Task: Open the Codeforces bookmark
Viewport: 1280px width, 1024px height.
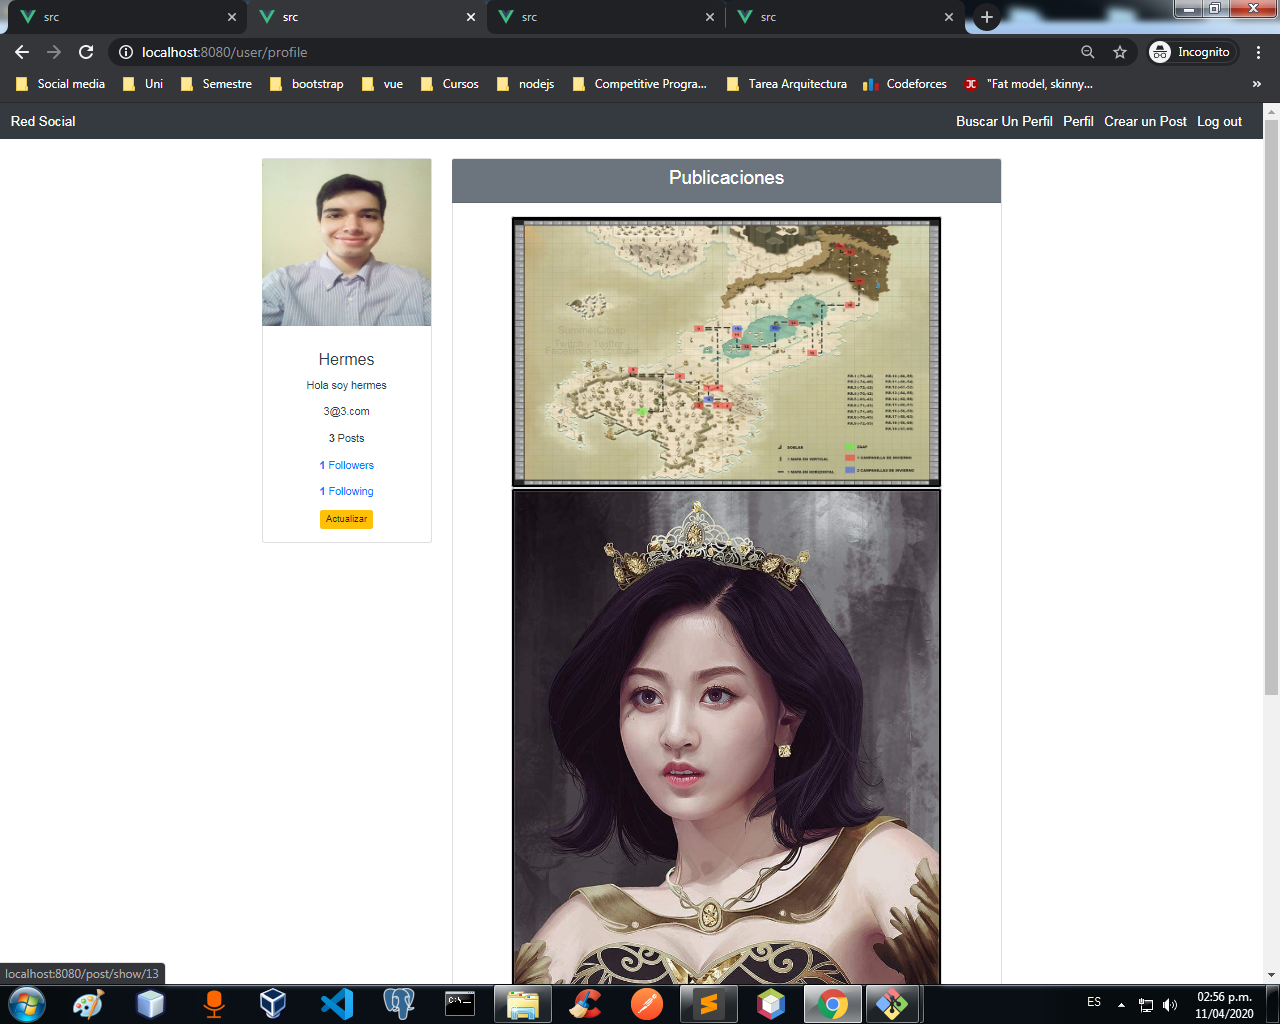Action: point(905,84)
